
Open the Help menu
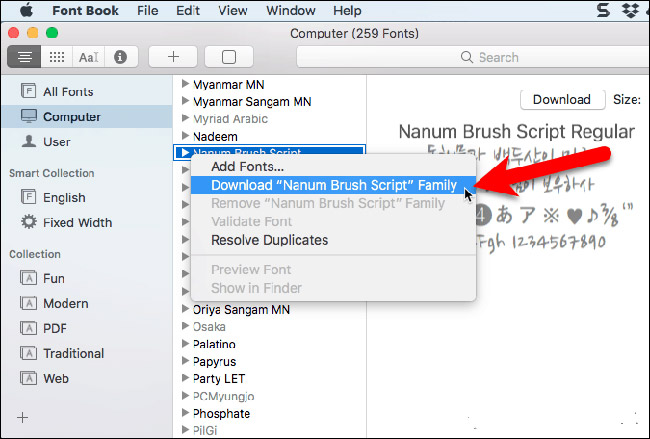pos(347,10)
